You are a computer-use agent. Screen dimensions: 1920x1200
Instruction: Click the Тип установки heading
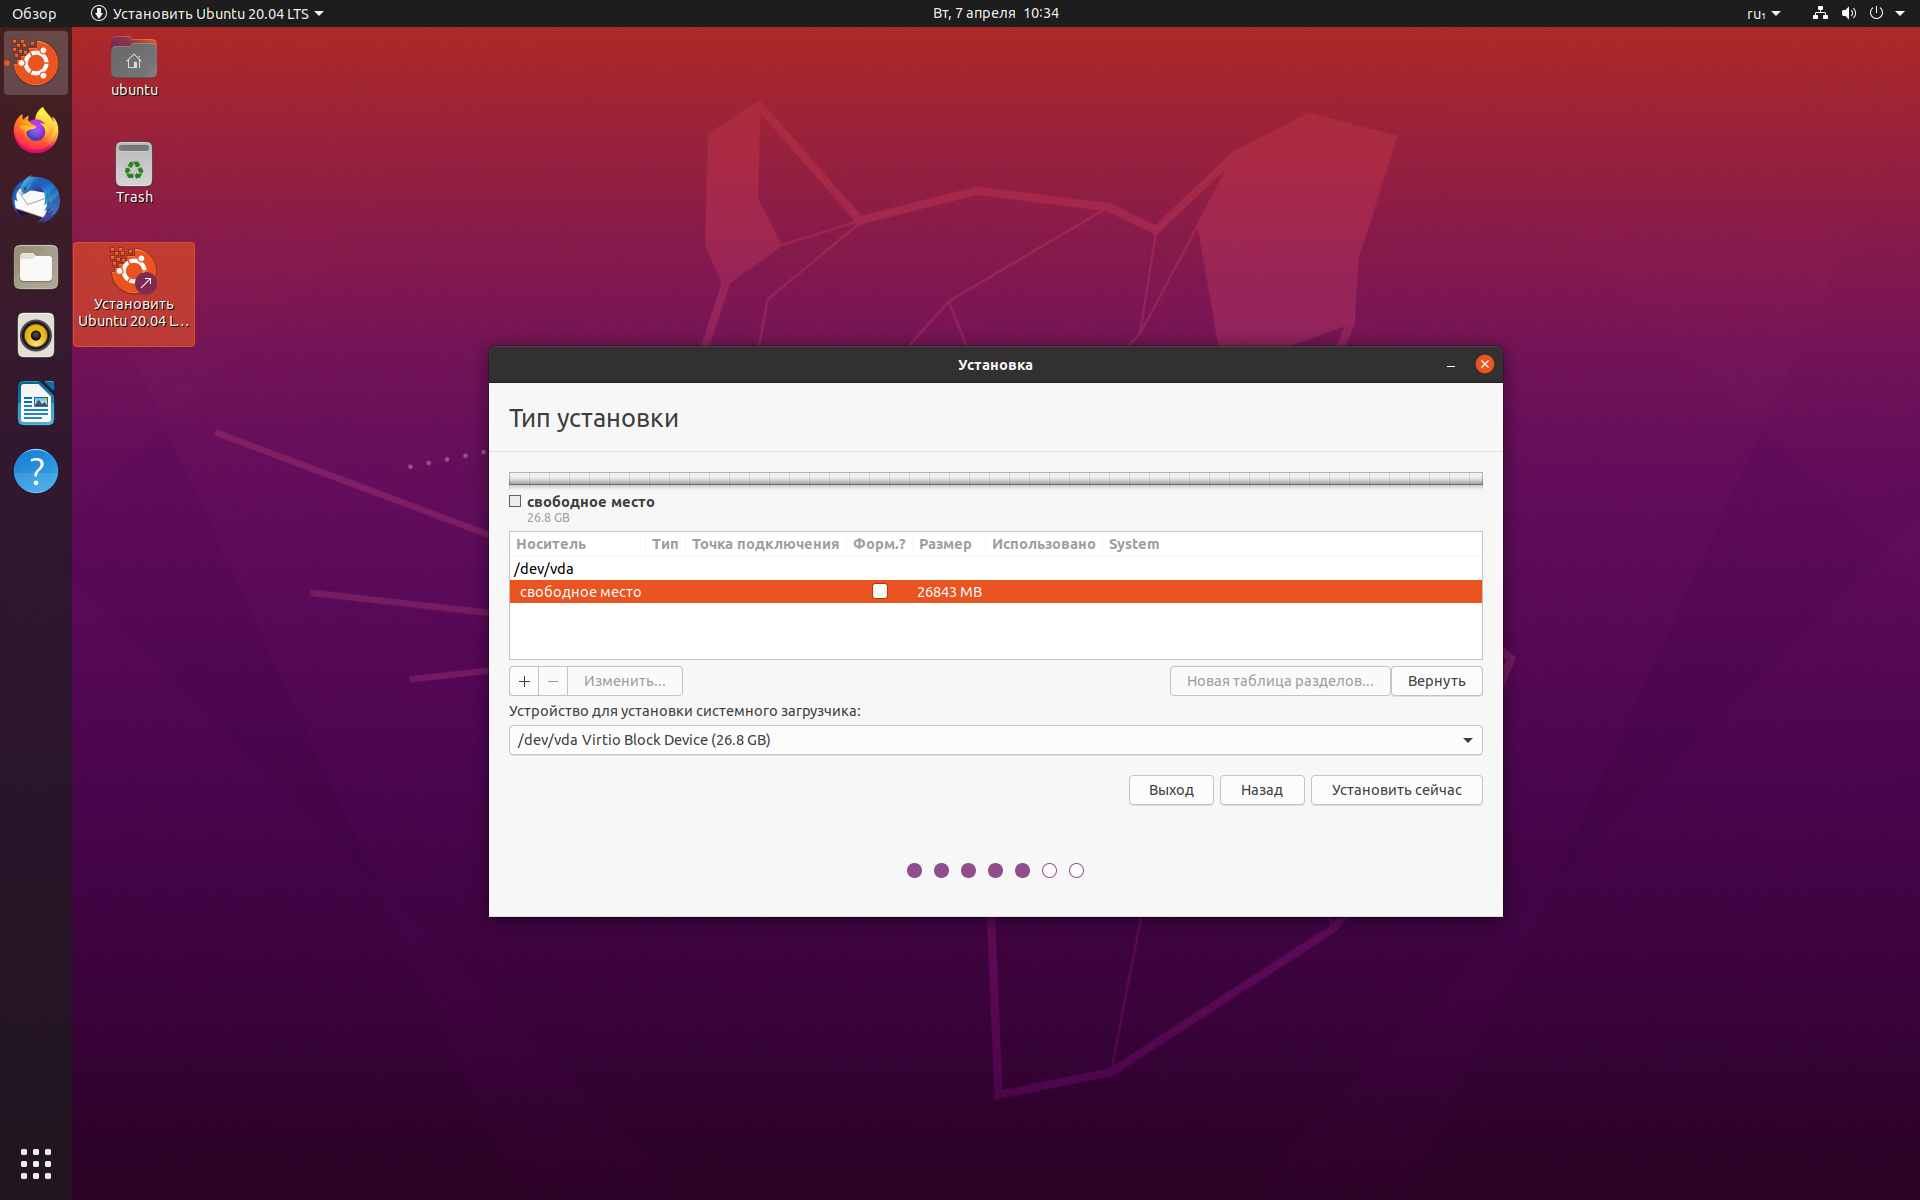coord(594,418)
